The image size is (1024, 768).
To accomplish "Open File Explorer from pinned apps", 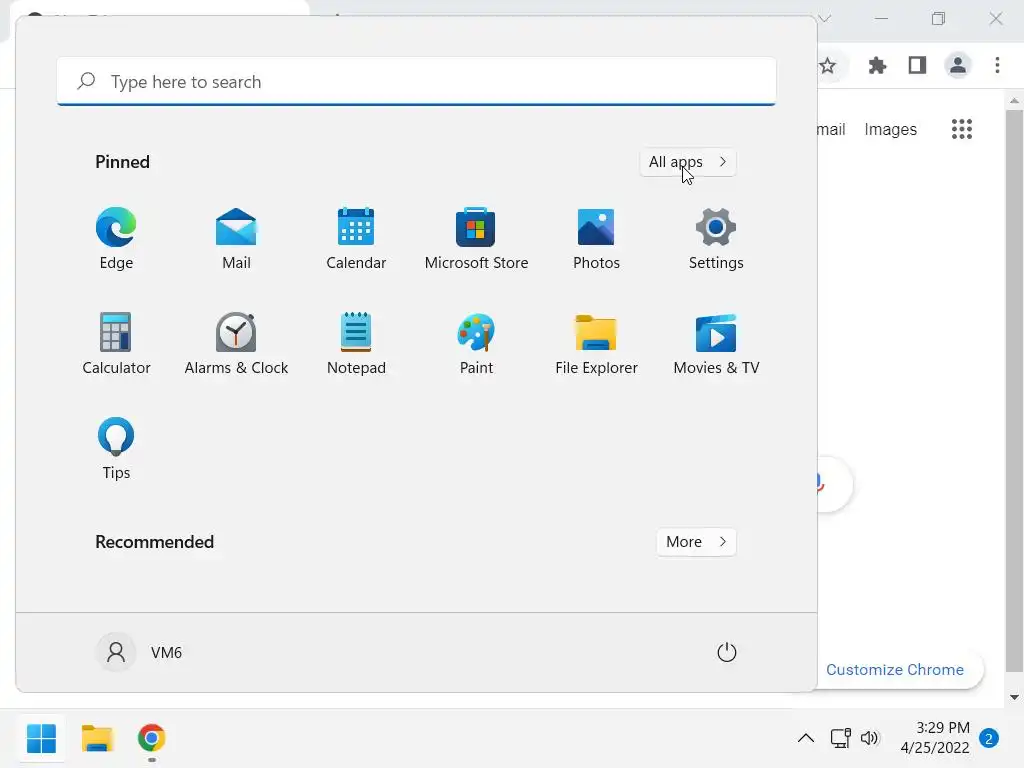I will (x=596, y=344).
